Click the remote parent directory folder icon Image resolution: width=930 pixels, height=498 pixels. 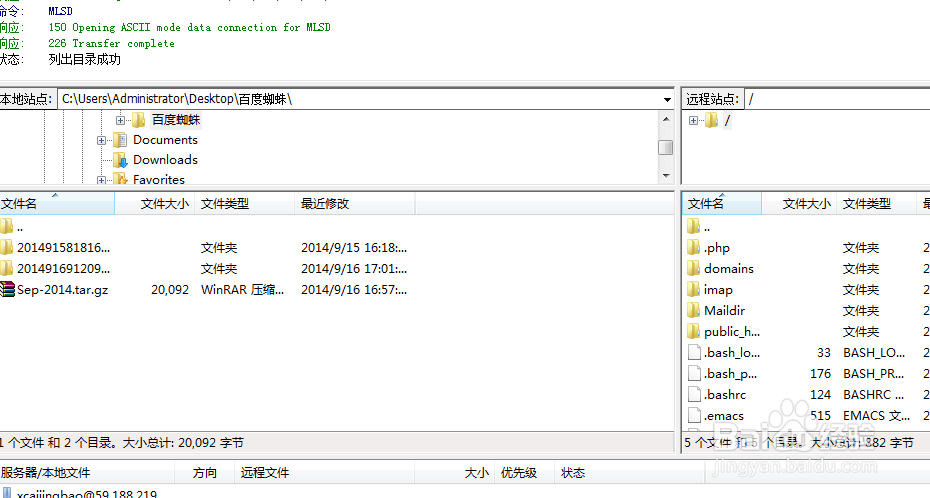point(694,226)
